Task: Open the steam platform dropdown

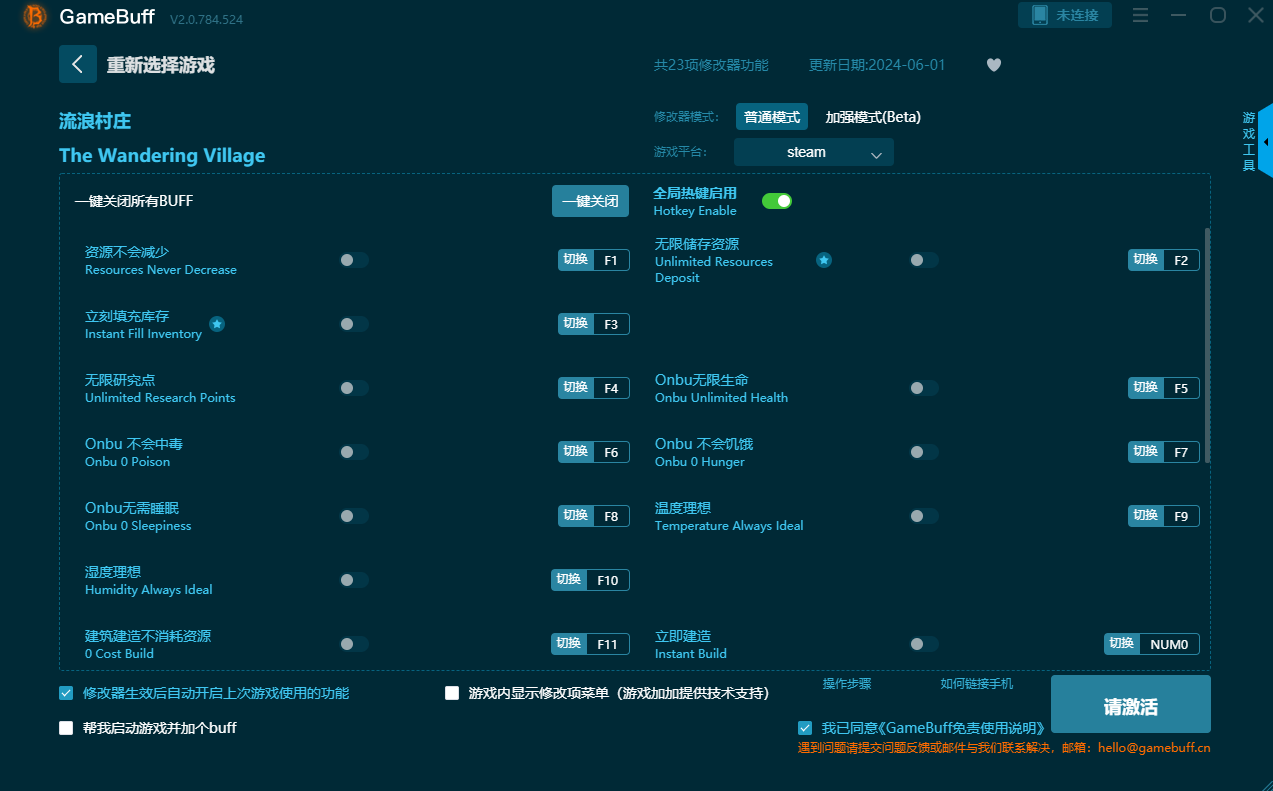Action: point(814,152)
